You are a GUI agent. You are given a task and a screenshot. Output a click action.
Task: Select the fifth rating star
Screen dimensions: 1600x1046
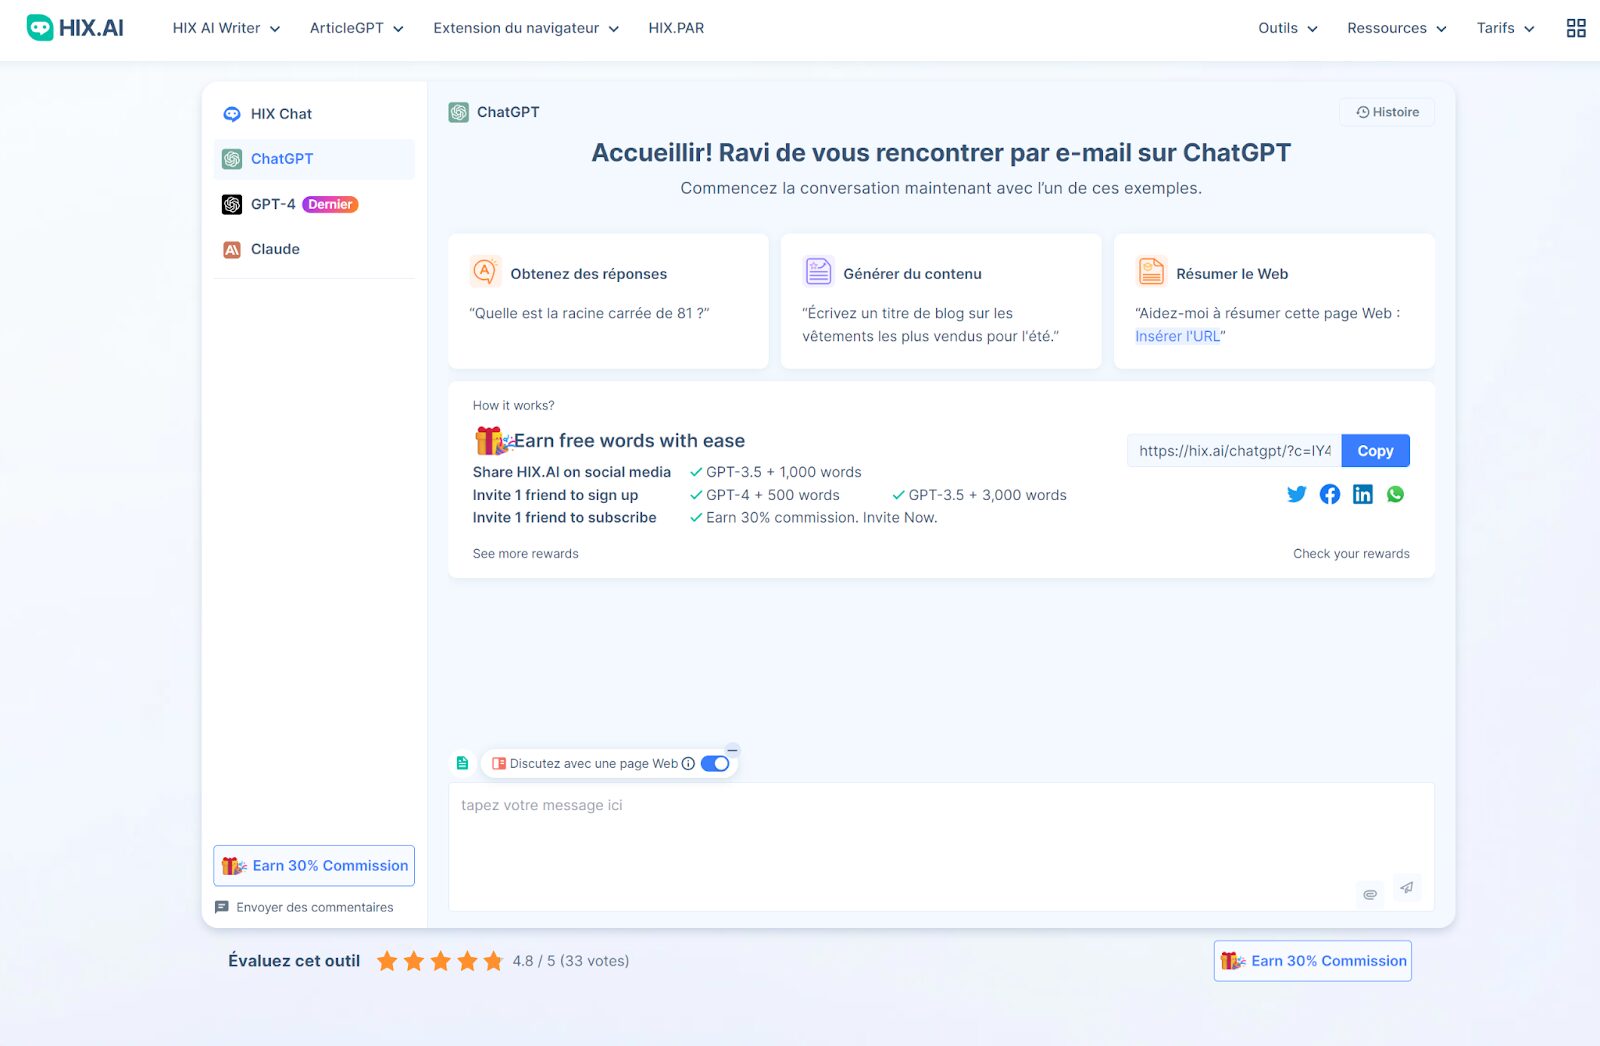[x=493, y=961]
